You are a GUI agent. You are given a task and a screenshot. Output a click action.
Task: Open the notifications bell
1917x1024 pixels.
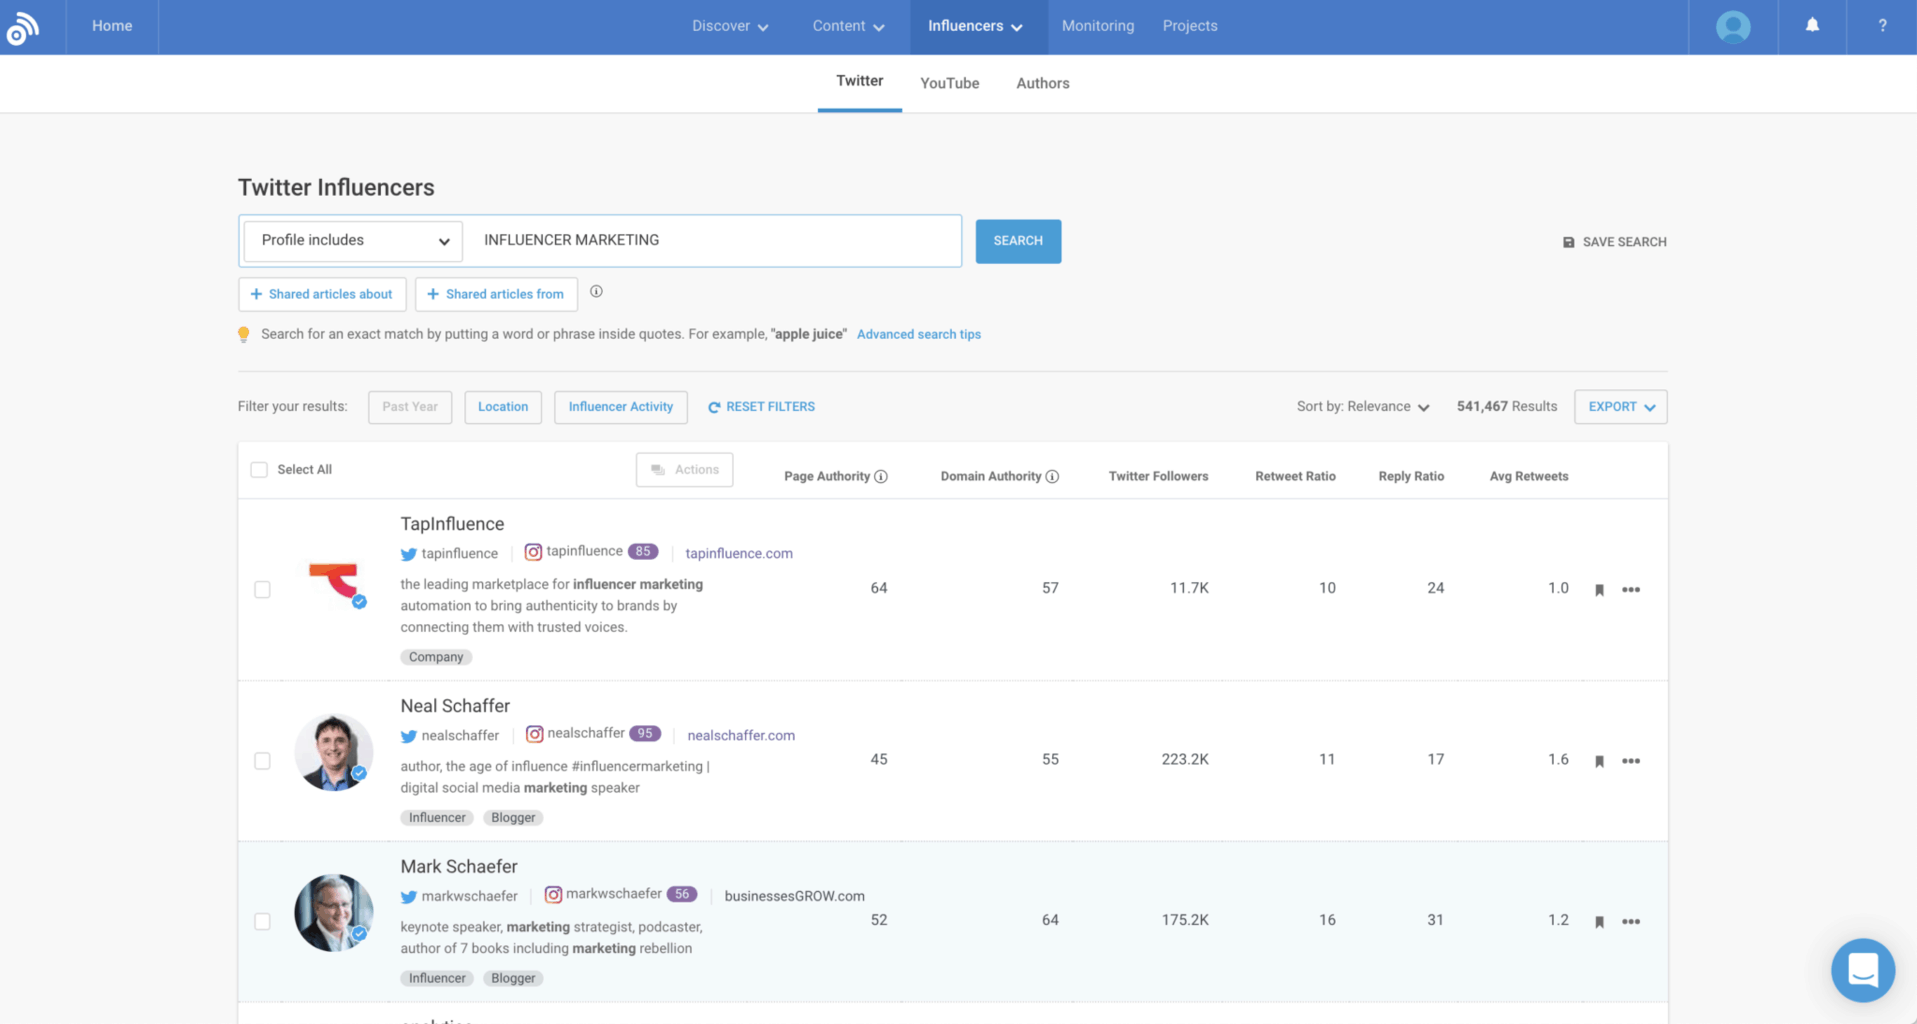[x=1811, y=26]
